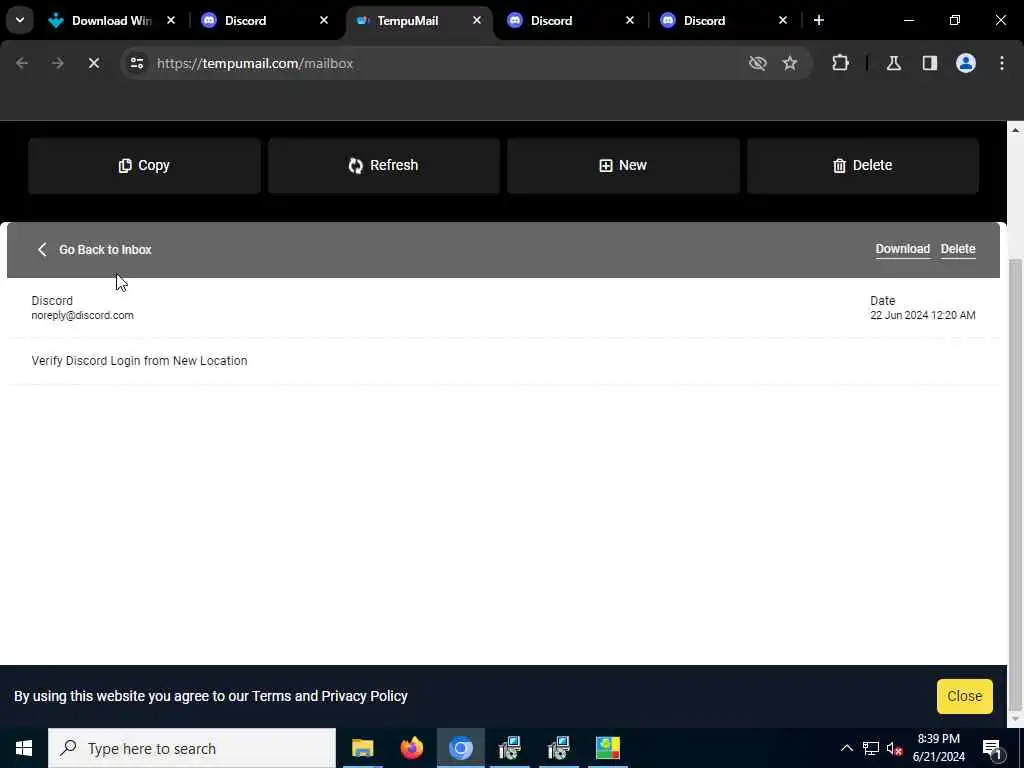Screen dimensions: 1024x768
Task: Open the notification center icon
Action: pos(992,749)
